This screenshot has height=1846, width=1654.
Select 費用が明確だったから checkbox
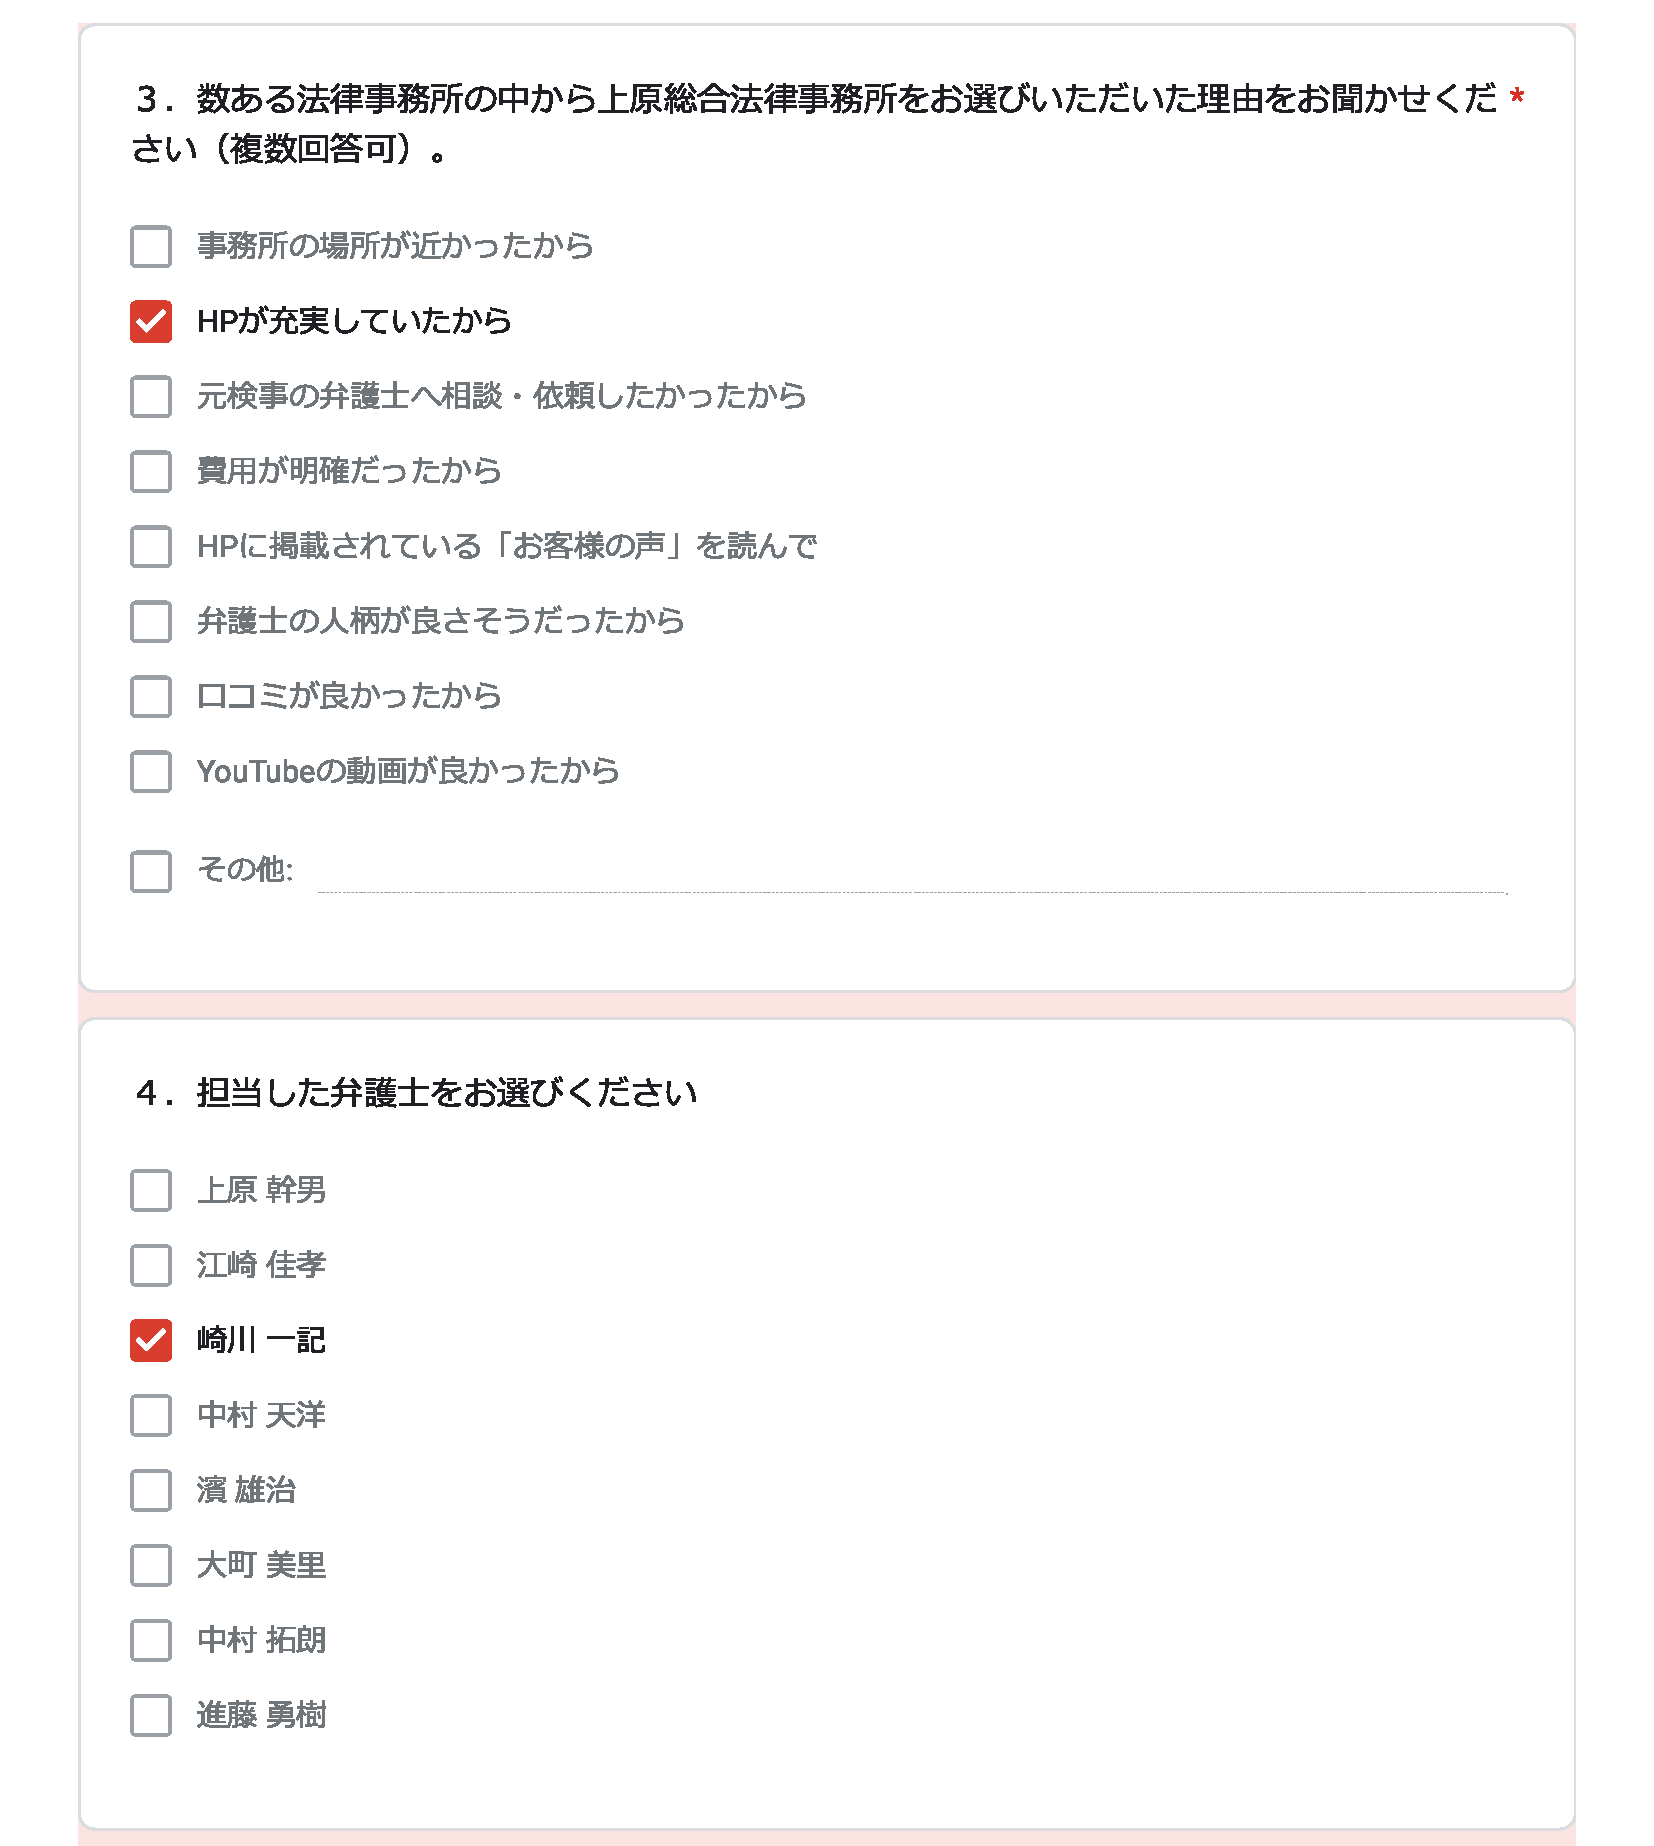tap(151, 471)
